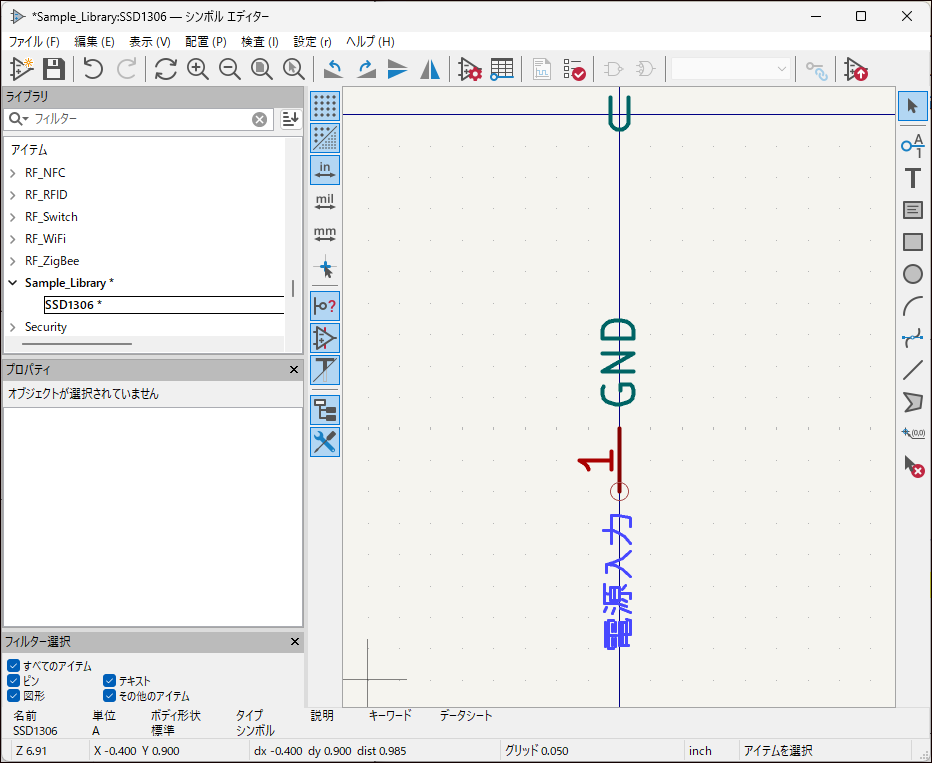Uncheck the ピン filter checkbox
Viewport: 932px width, 763px height.
(x=14, y=681)
